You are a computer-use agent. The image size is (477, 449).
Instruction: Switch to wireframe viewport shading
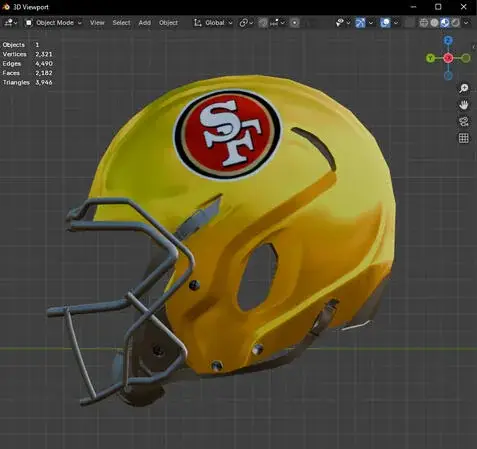[424, 23]
